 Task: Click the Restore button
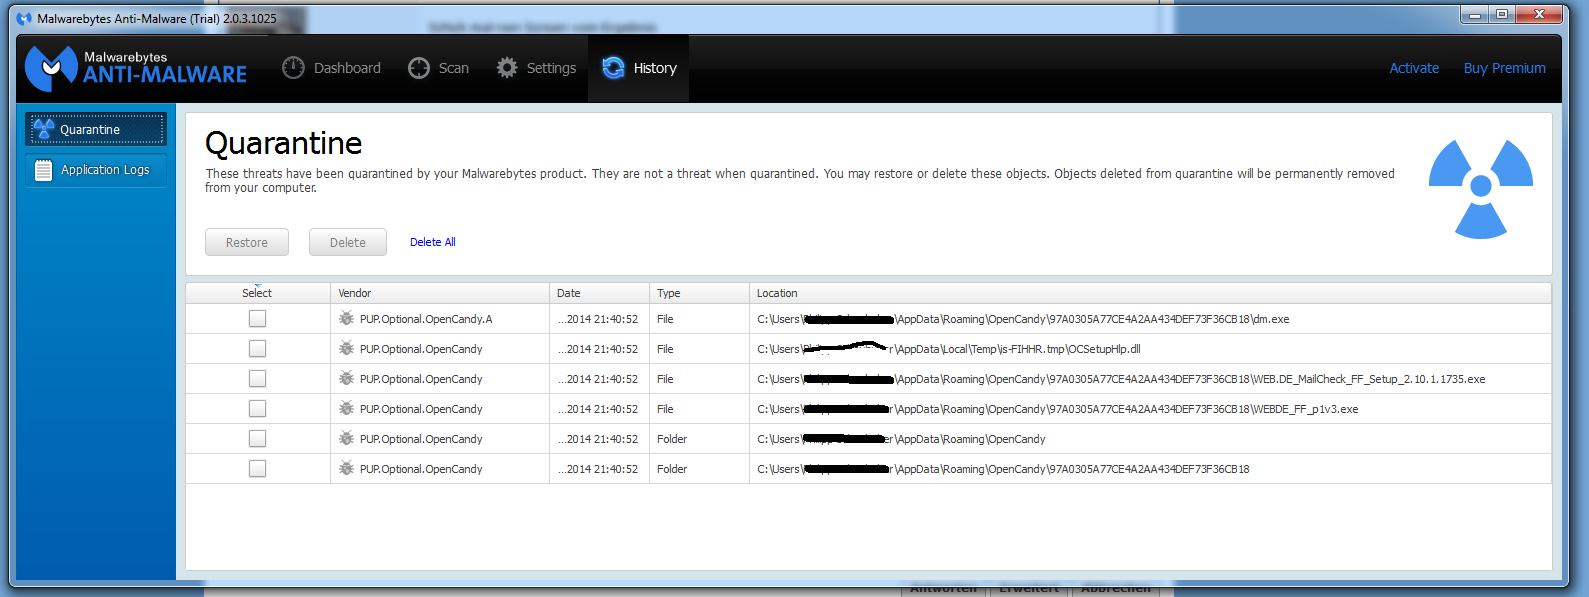click(x=247, y=242)
